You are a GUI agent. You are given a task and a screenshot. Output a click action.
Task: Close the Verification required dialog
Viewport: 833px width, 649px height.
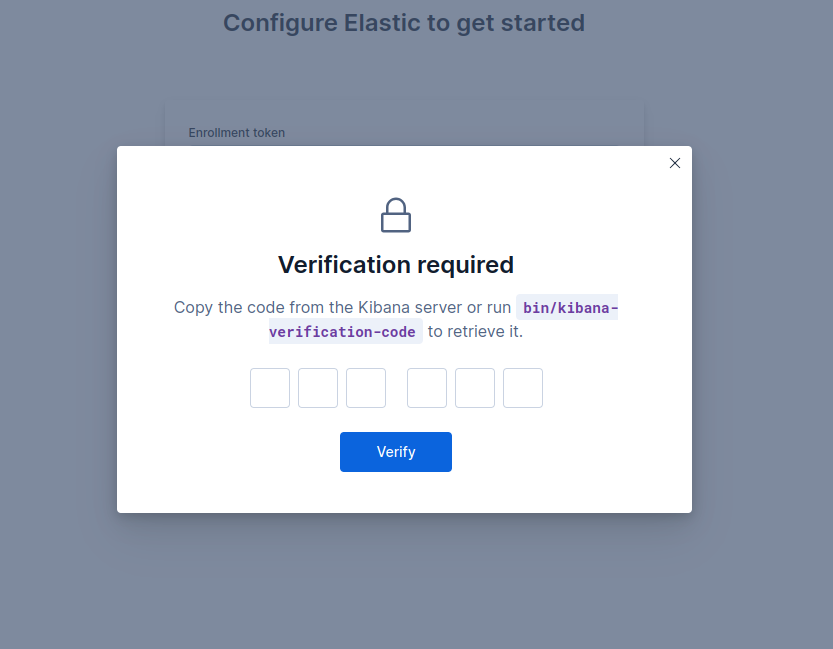[674, 163]
